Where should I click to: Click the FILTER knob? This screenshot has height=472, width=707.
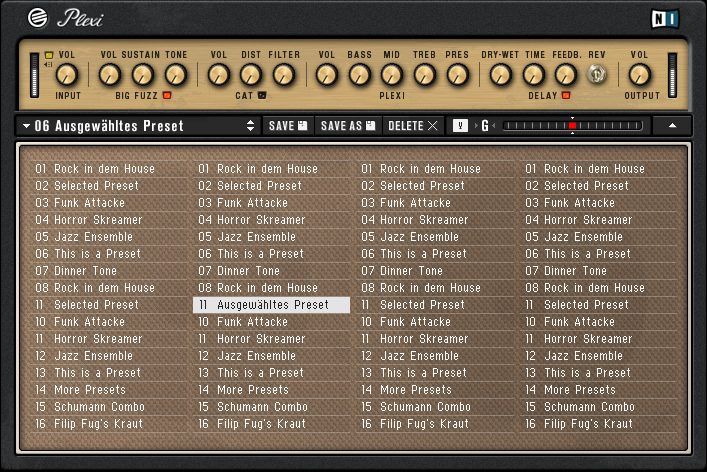(x=284, y=75)
